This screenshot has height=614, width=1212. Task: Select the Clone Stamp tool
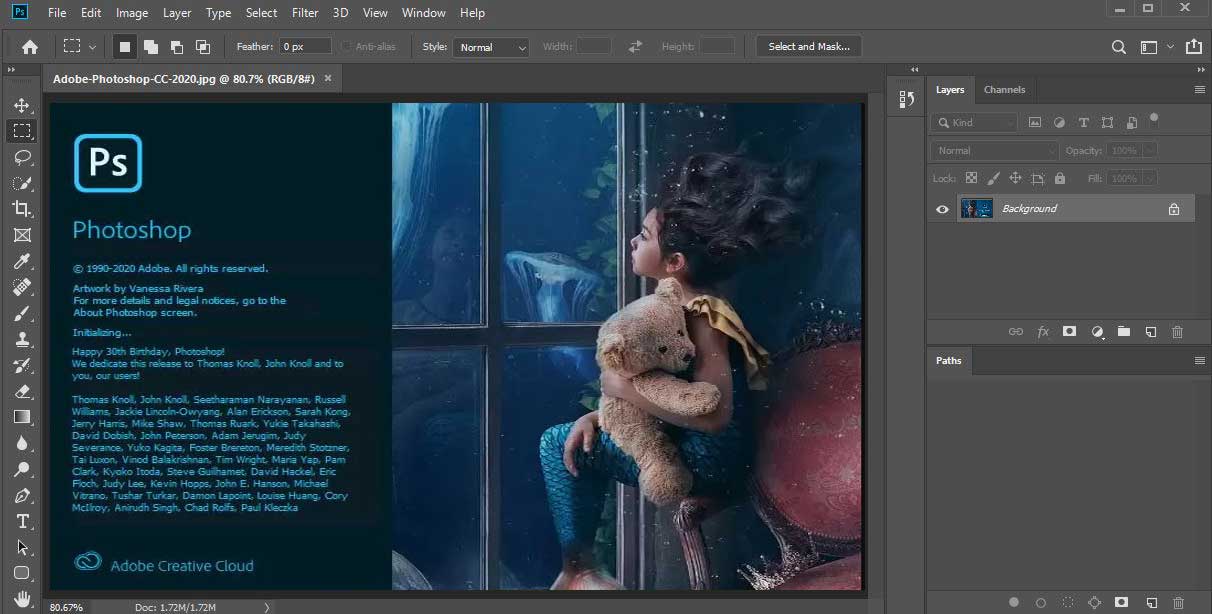22,339
